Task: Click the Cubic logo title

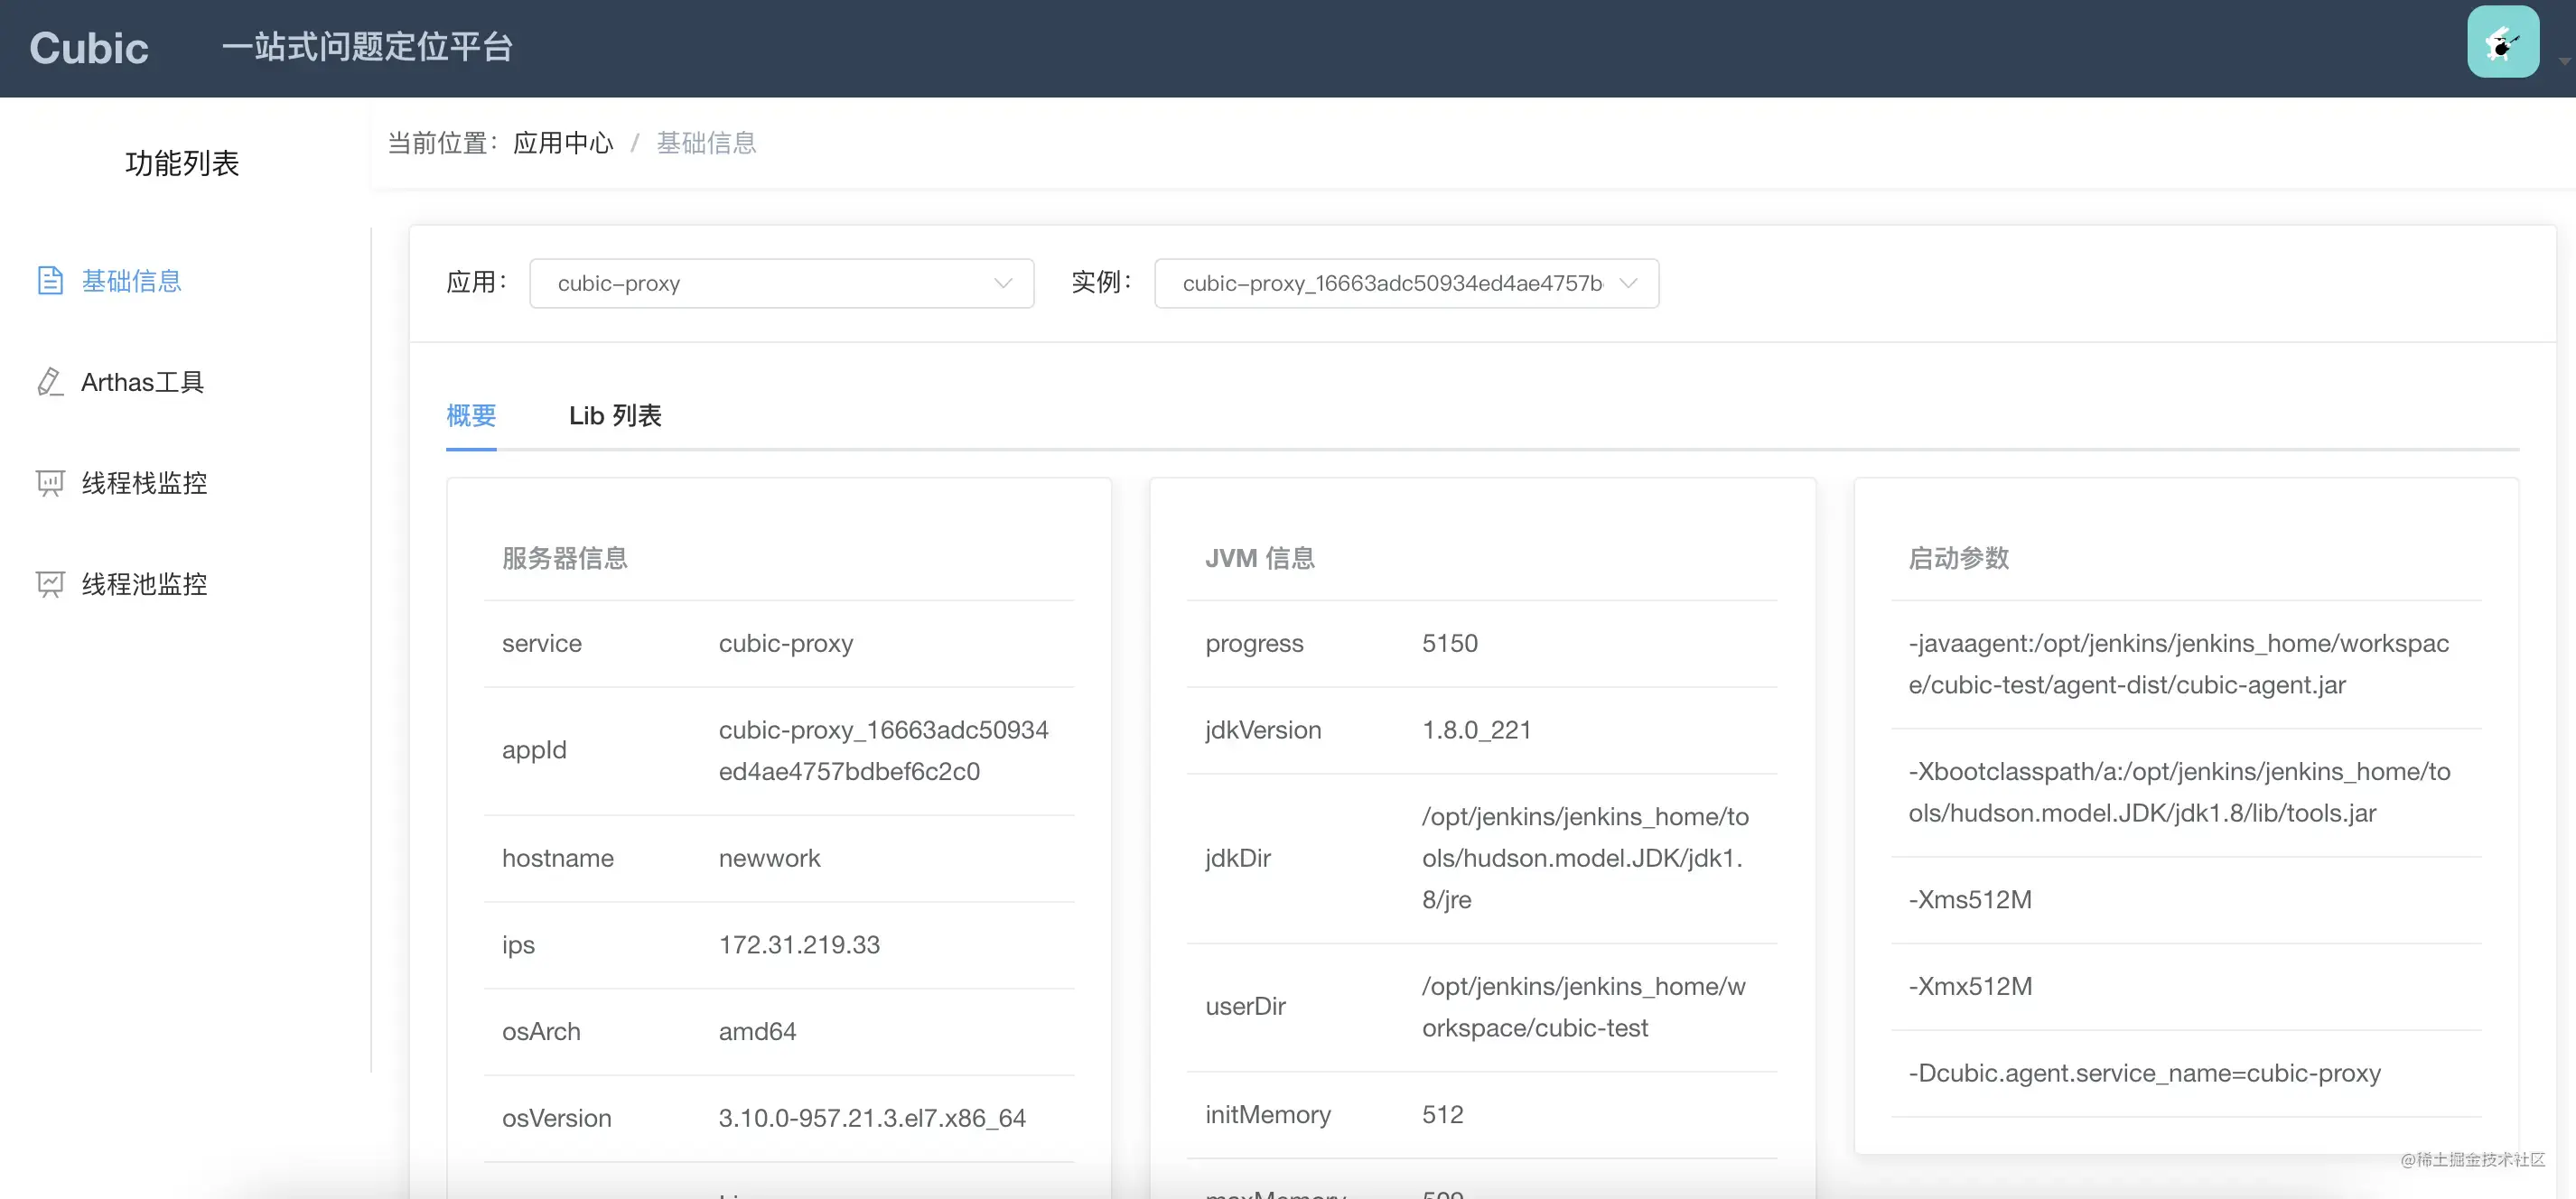Action: 89,48
